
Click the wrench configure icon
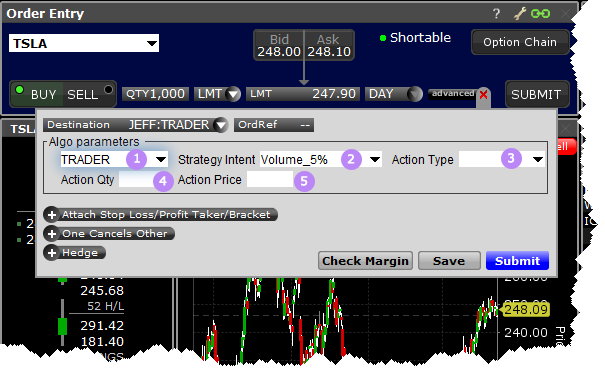[x=520, y=14]
